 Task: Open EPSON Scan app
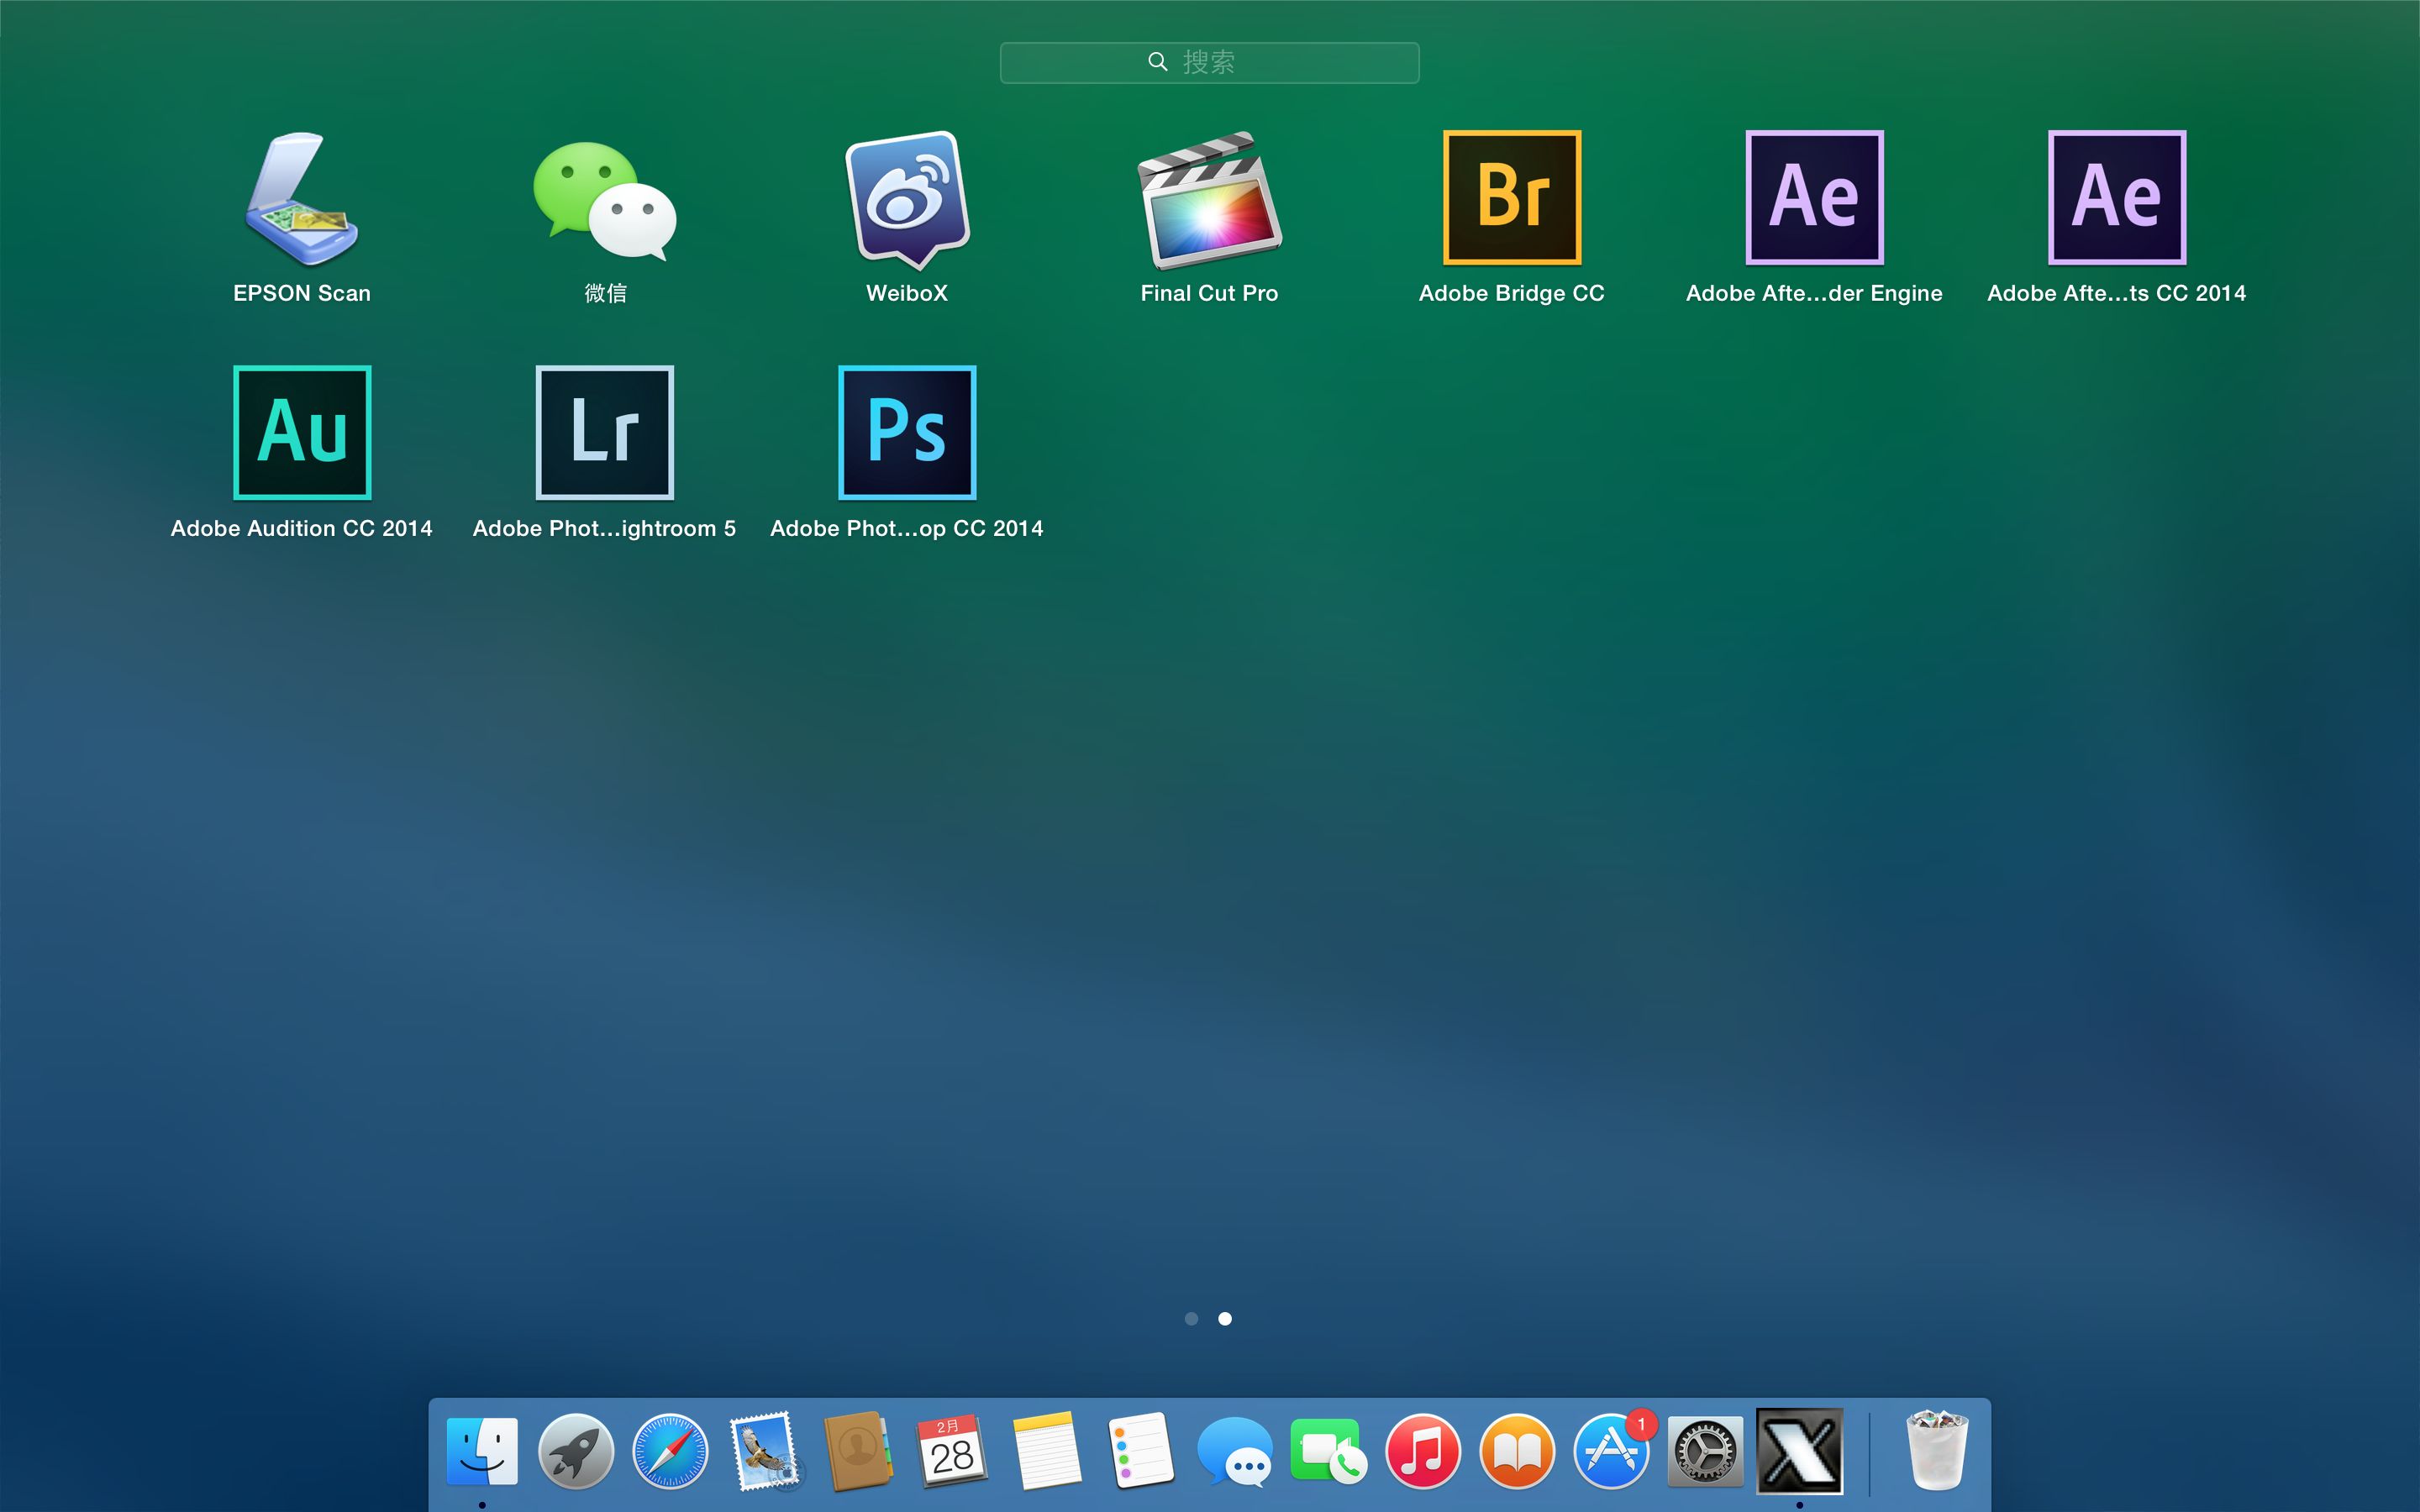point(302,199)
